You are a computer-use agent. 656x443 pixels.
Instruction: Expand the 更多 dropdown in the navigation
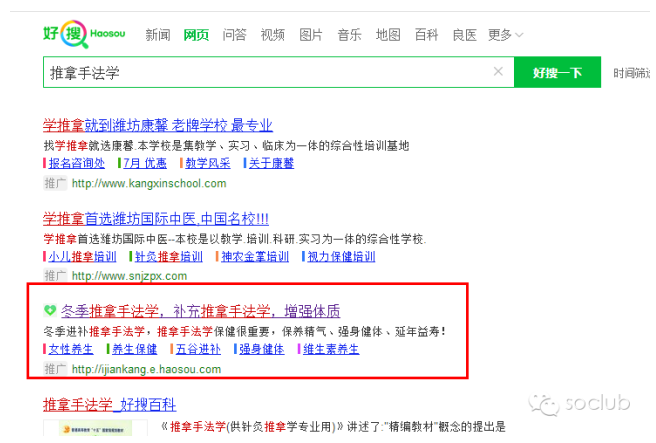504,35
